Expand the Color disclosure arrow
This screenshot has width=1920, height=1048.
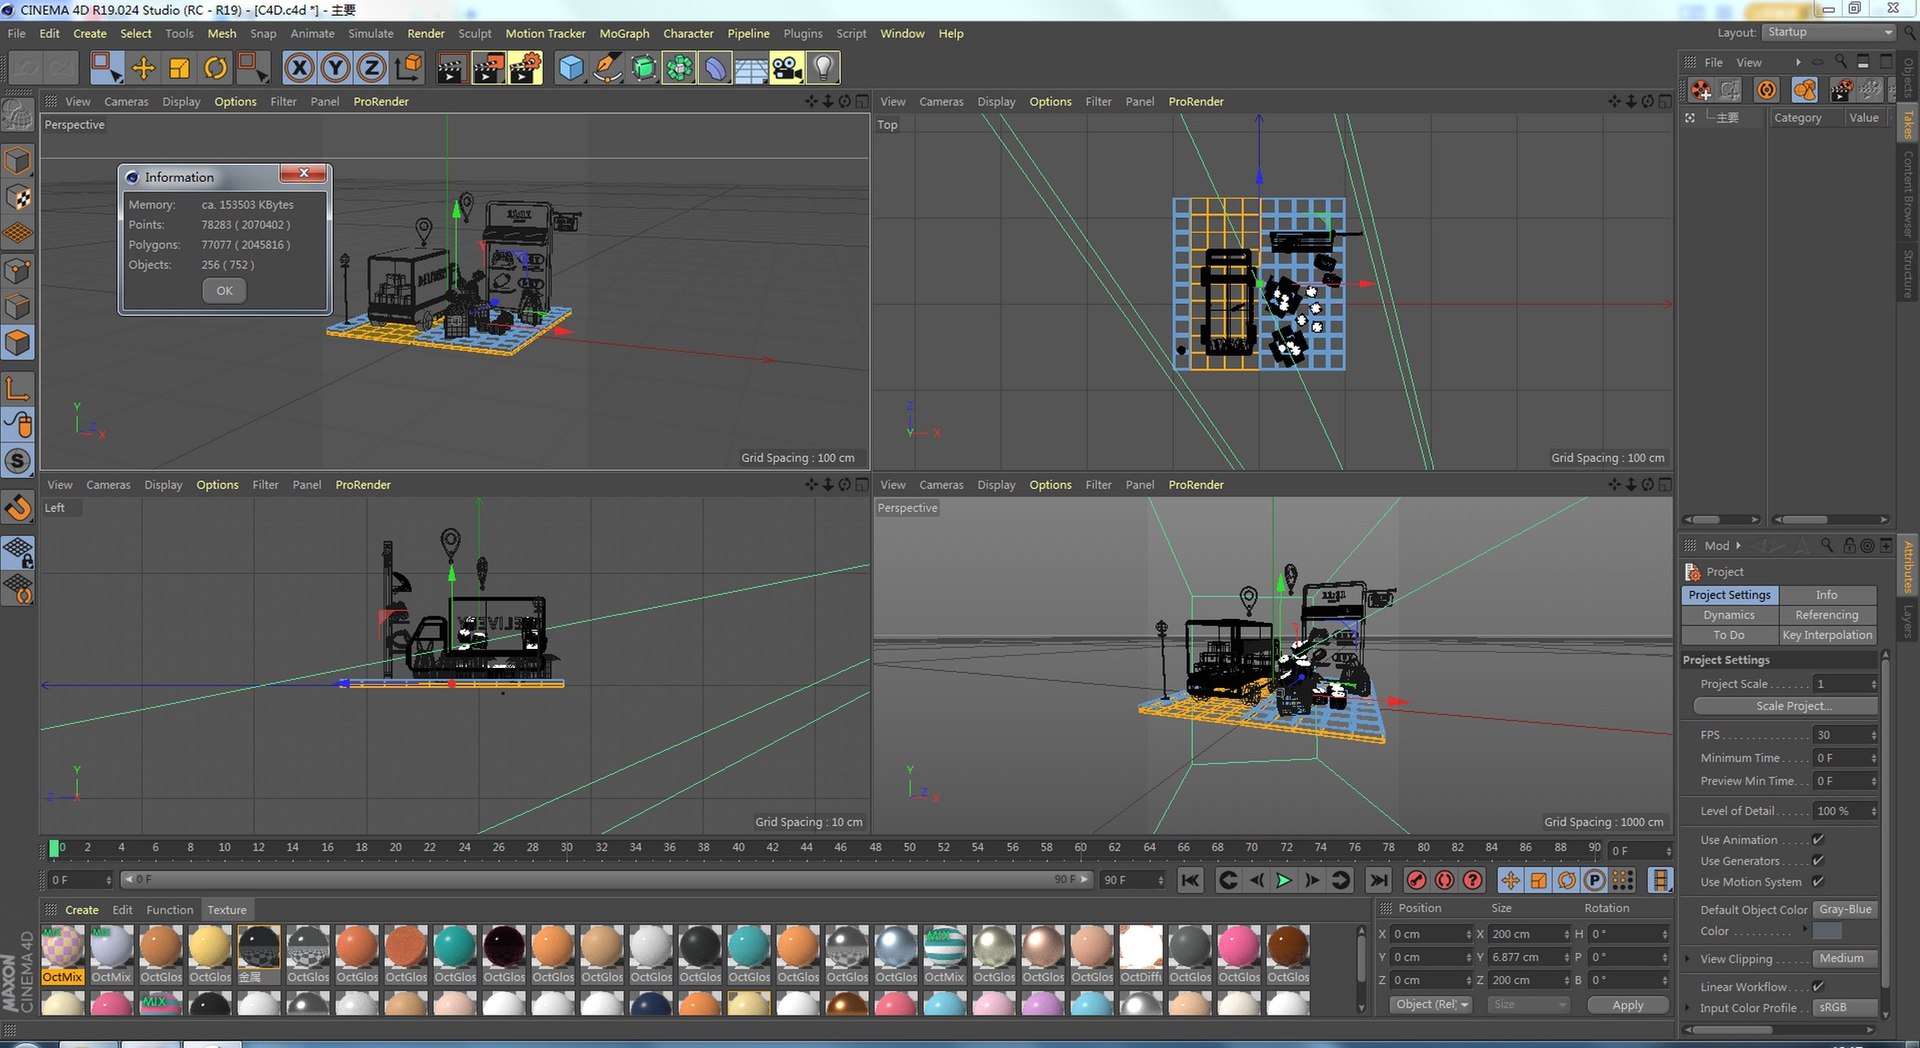pyautogui.click(x=1805, y=930)
